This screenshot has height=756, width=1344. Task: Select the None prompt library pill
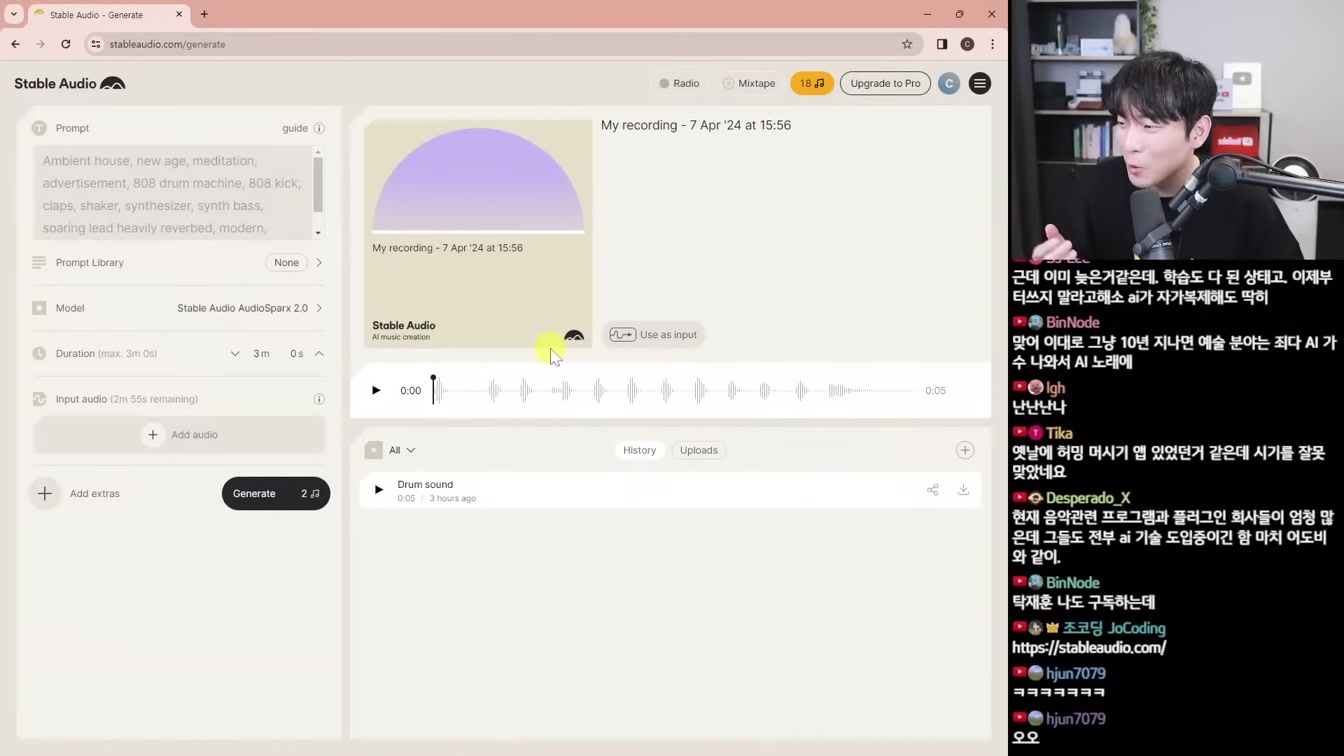(x=286, y=263)
